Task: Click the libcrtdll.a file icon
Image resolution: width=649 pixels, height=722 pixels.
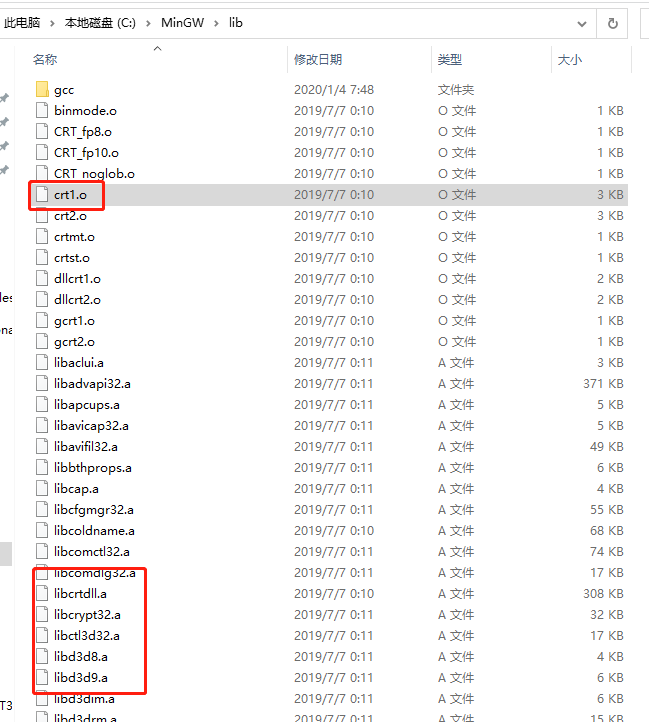Action: [x=42, y=594]
